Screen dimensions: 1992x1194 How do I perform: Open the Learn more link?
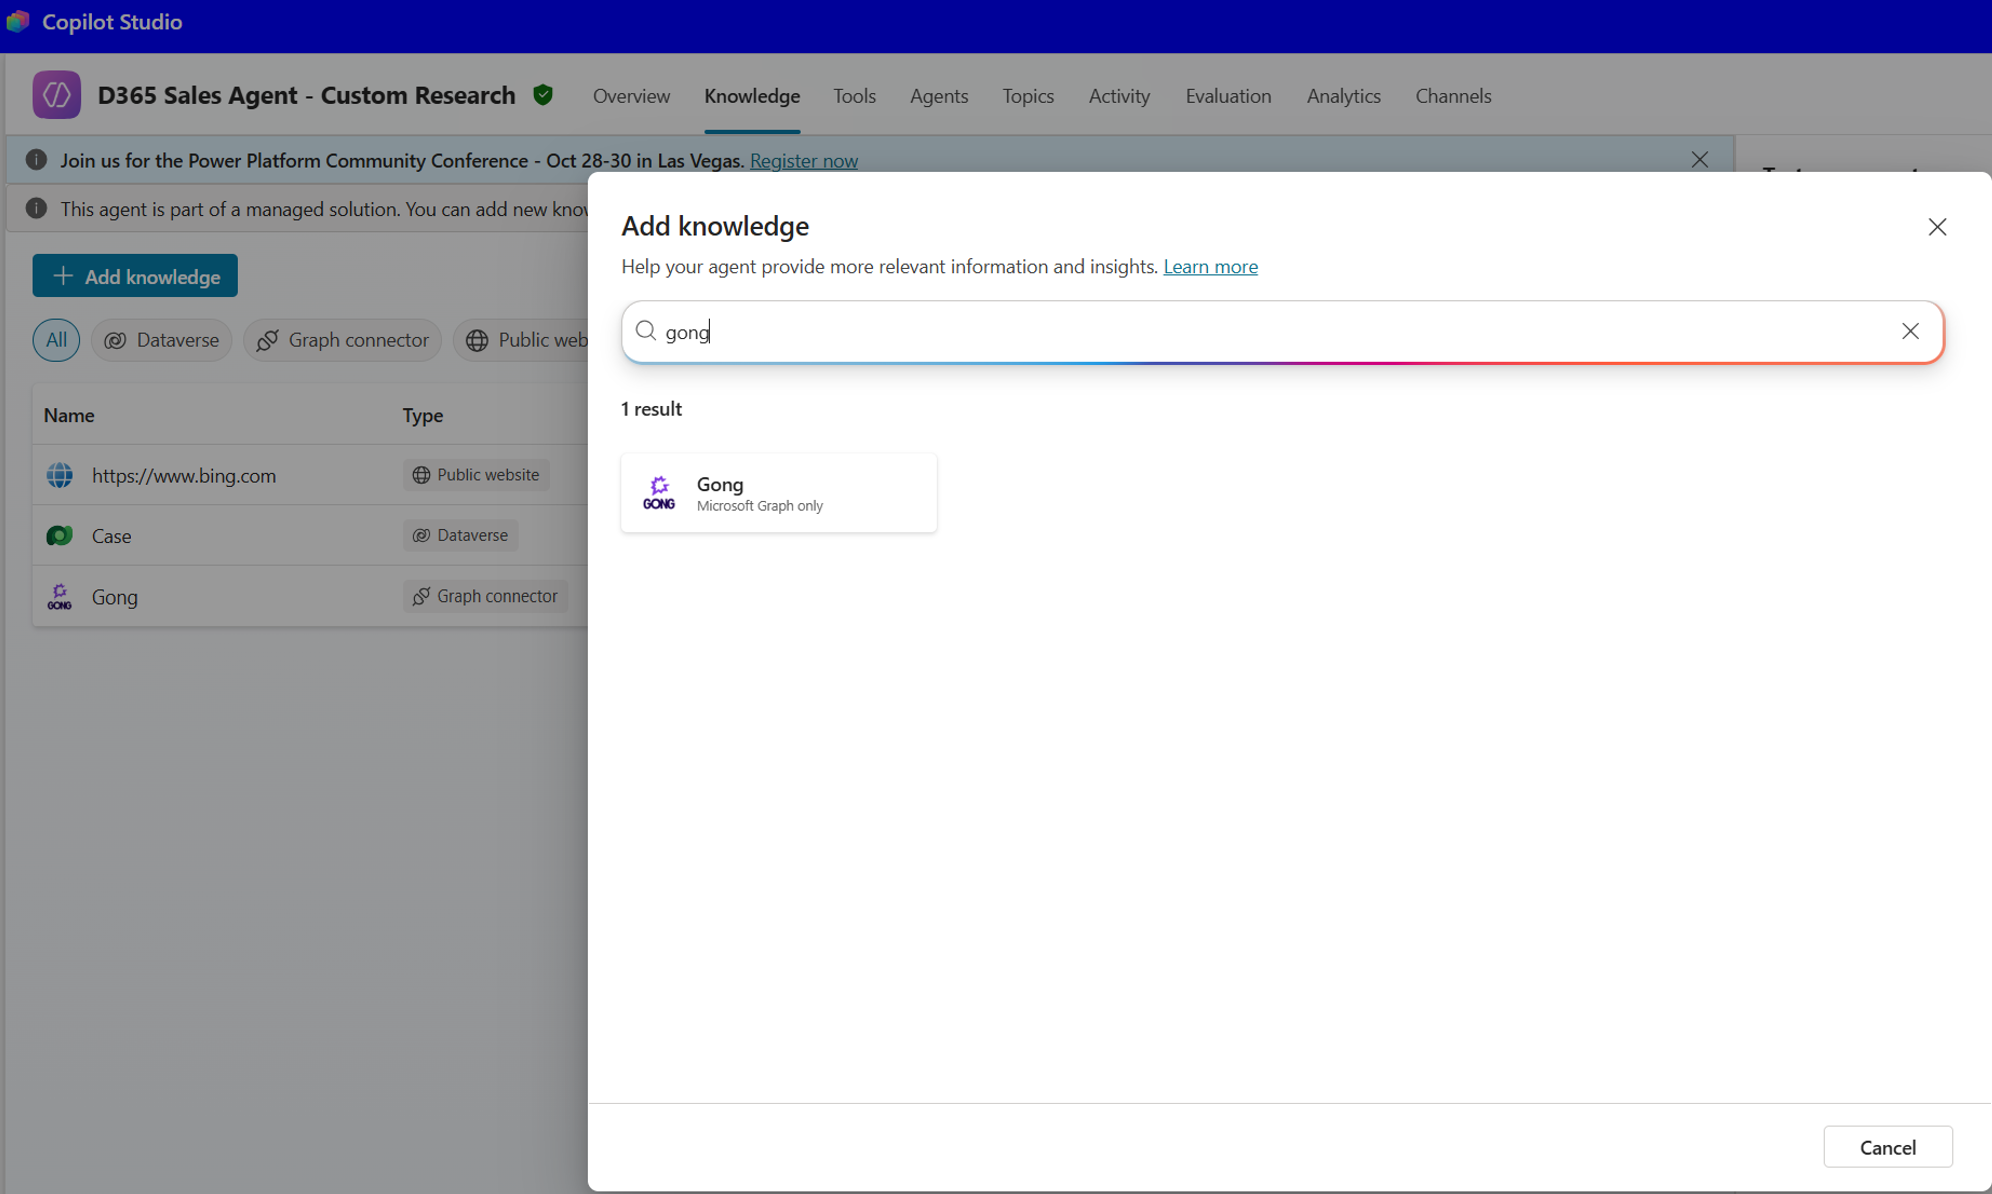pos(1210,266)
